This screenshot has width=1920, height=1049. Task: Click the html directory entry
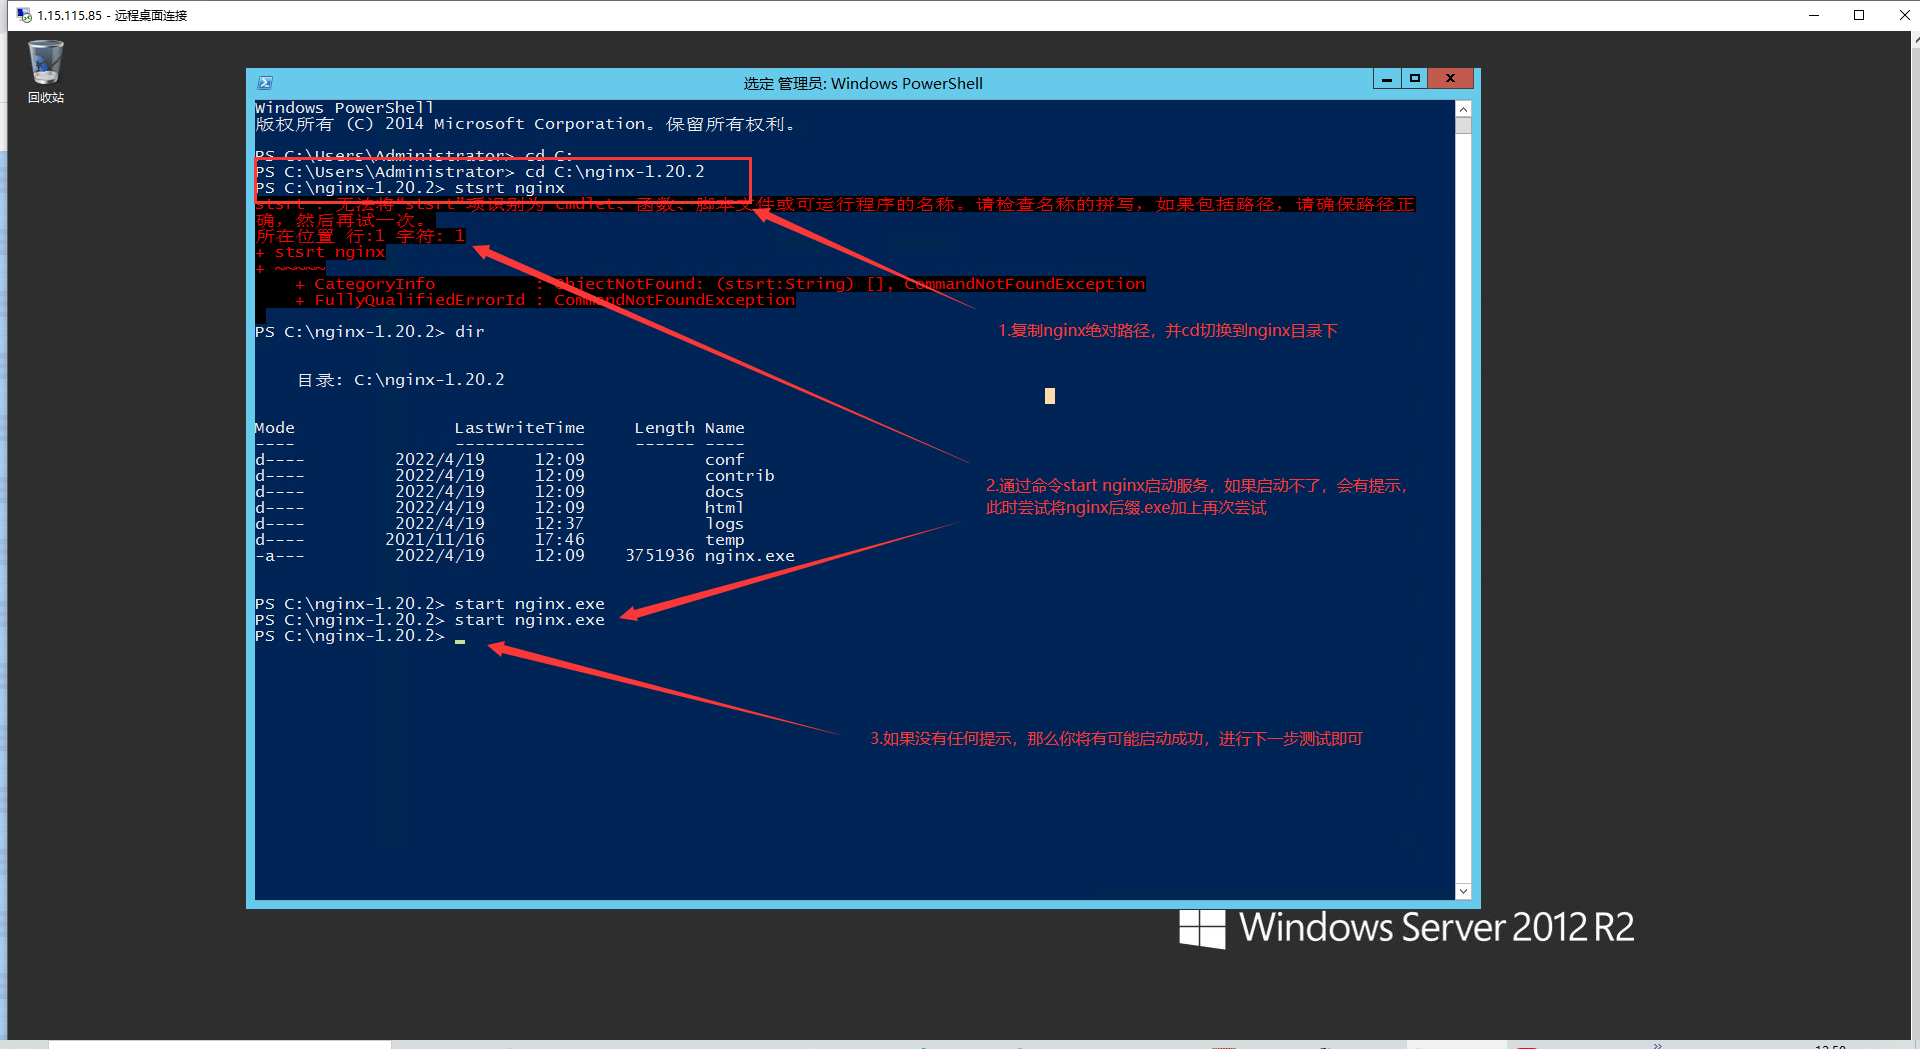(x=724, y=508)
